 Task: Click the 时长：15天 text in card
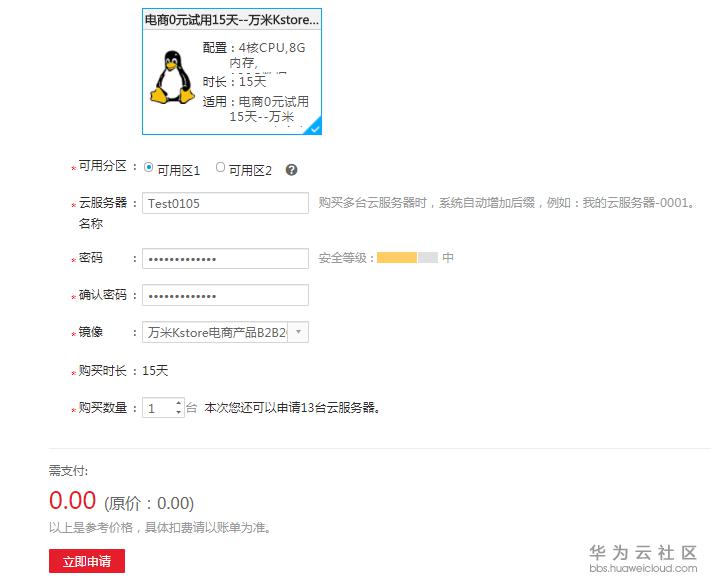234,82
